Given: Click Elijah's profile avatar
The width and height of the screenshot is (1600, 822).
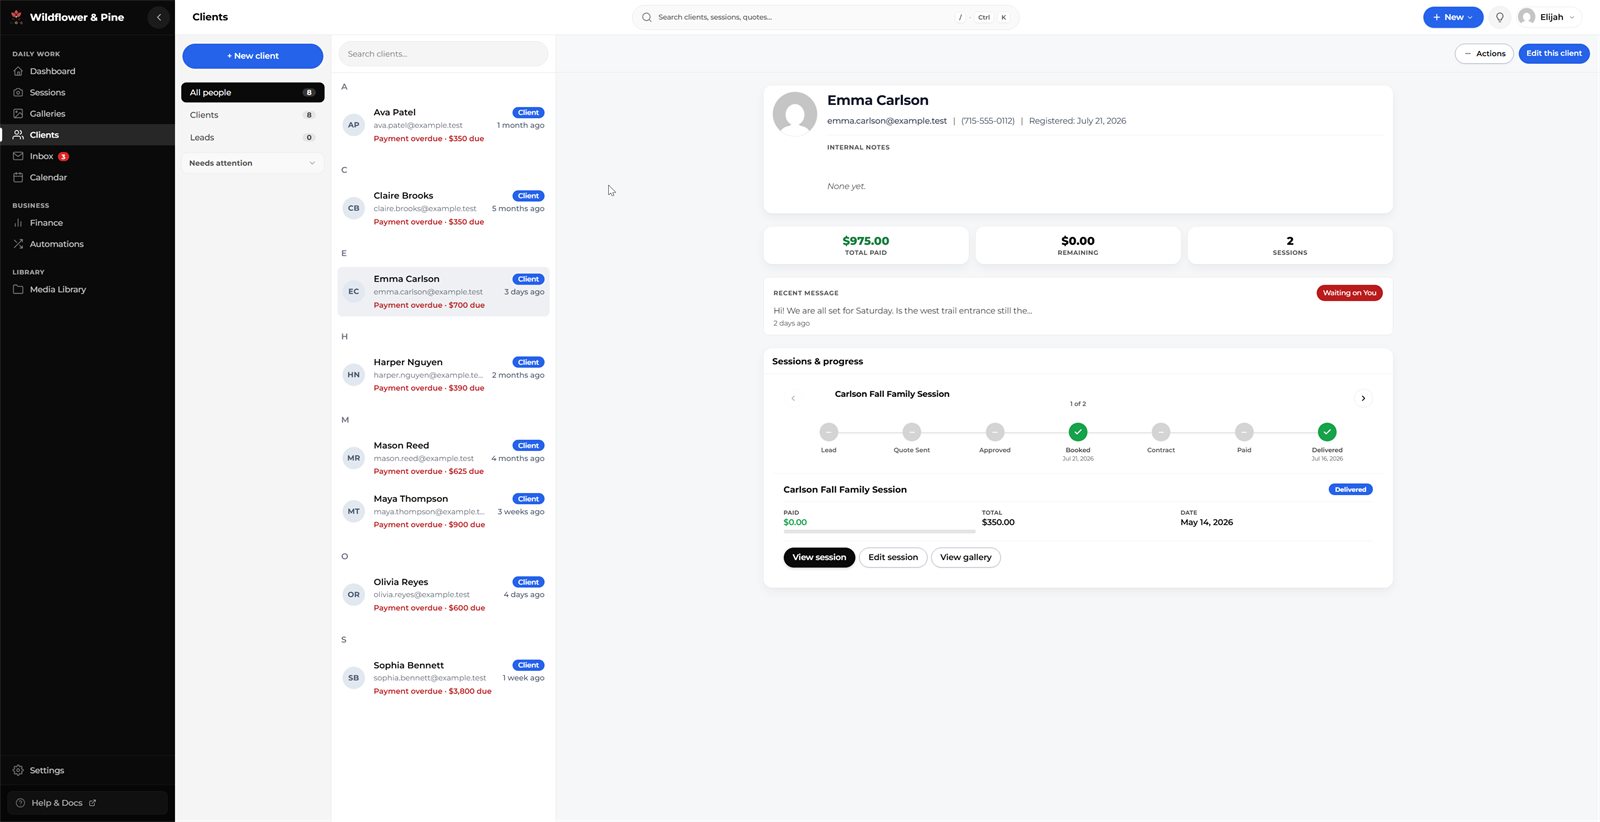Looking at the screenshot, I should (x=1526, y=17).
